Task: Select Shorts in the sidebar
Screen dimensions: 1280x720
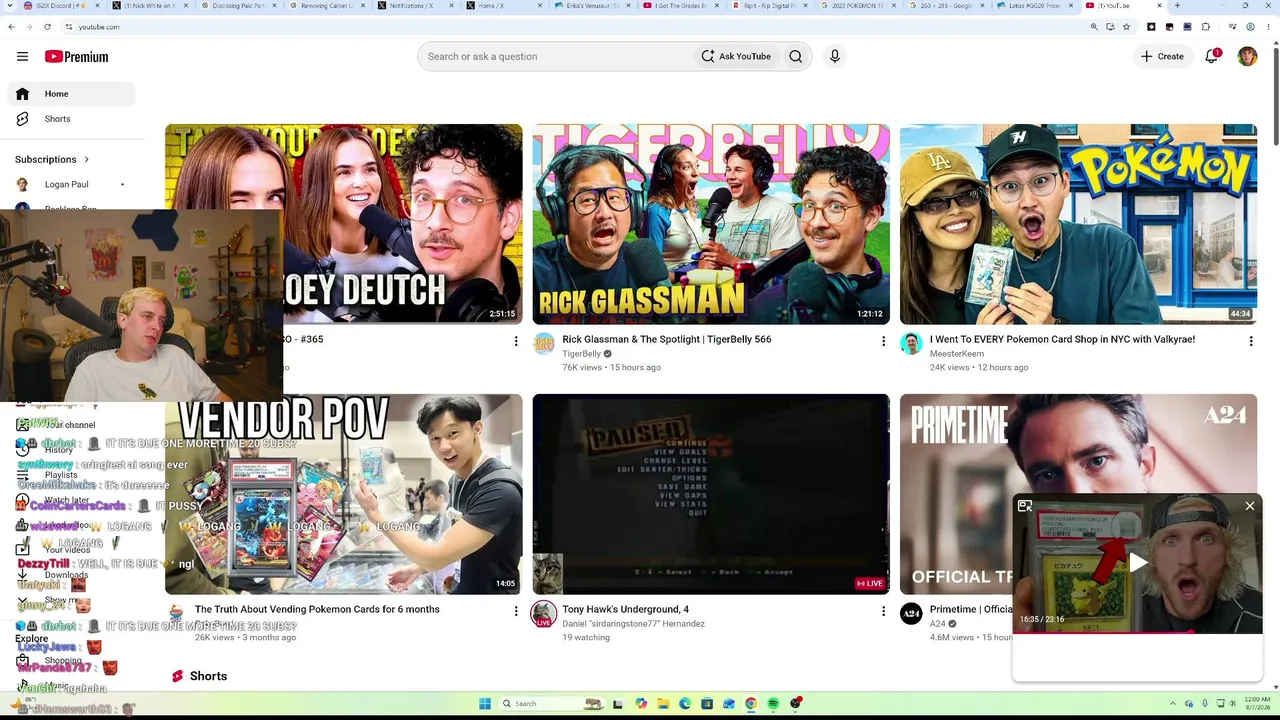Action: [x=70, y=119]
